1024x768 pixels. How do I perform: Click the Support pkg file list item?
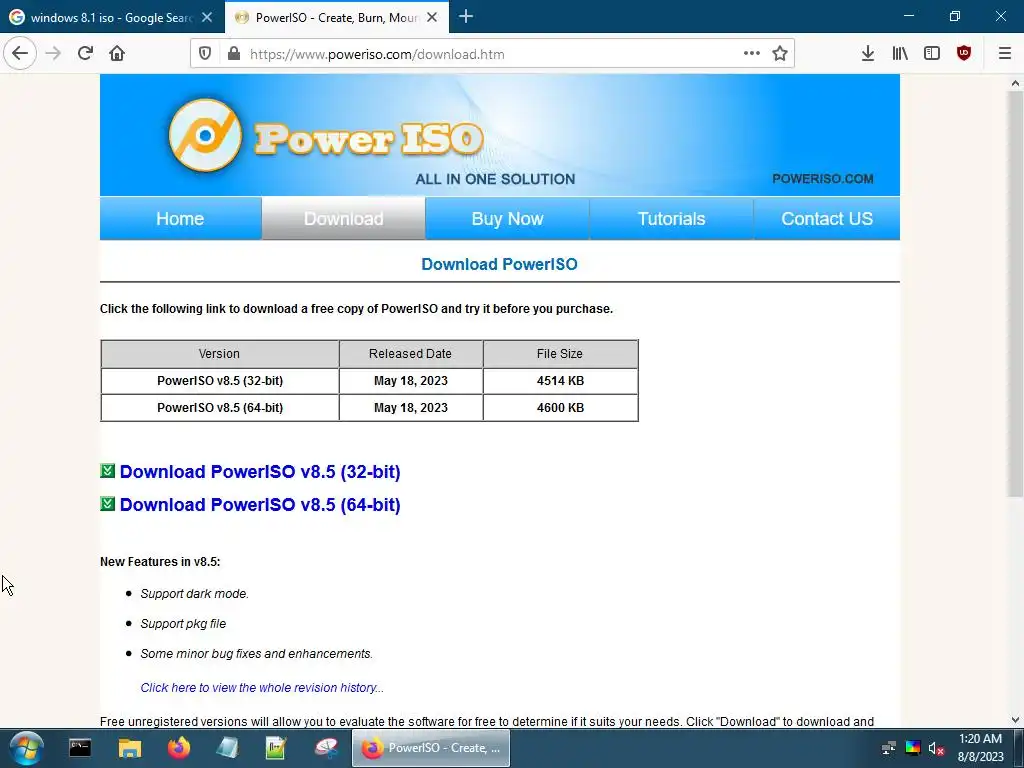[184, 624]
